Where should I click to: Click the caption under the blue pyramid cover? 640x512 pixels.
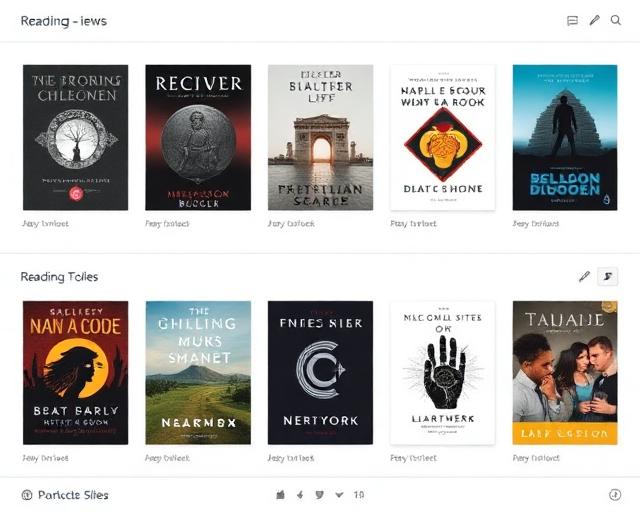[x=536, y=223]
